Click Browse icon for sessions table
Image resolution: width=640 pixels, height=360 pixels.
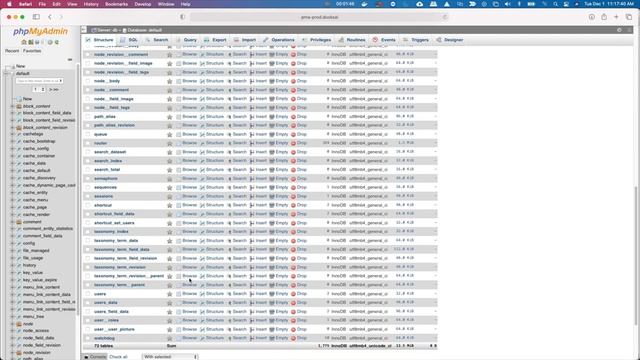tap(179, 196)
